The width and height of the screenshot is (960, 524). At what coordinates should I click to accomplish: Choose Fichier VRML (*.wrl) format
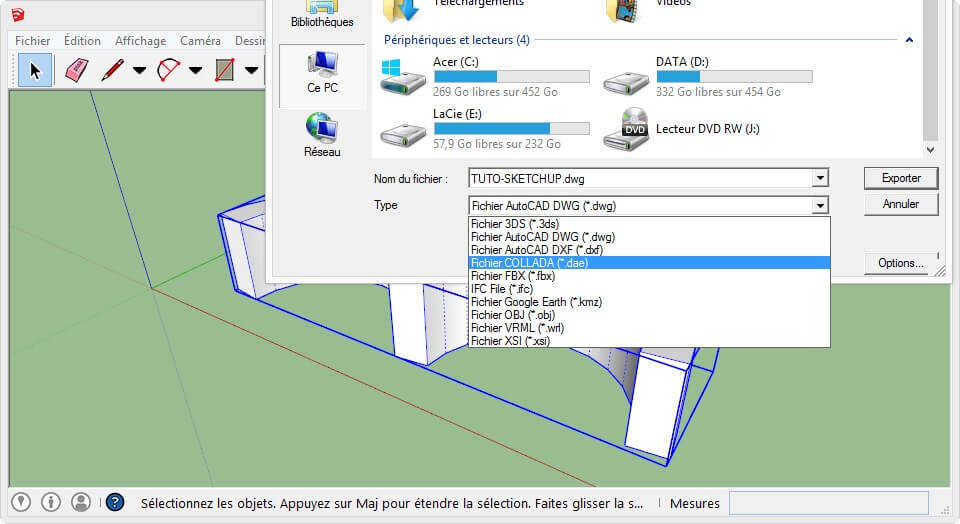(649, 328)
